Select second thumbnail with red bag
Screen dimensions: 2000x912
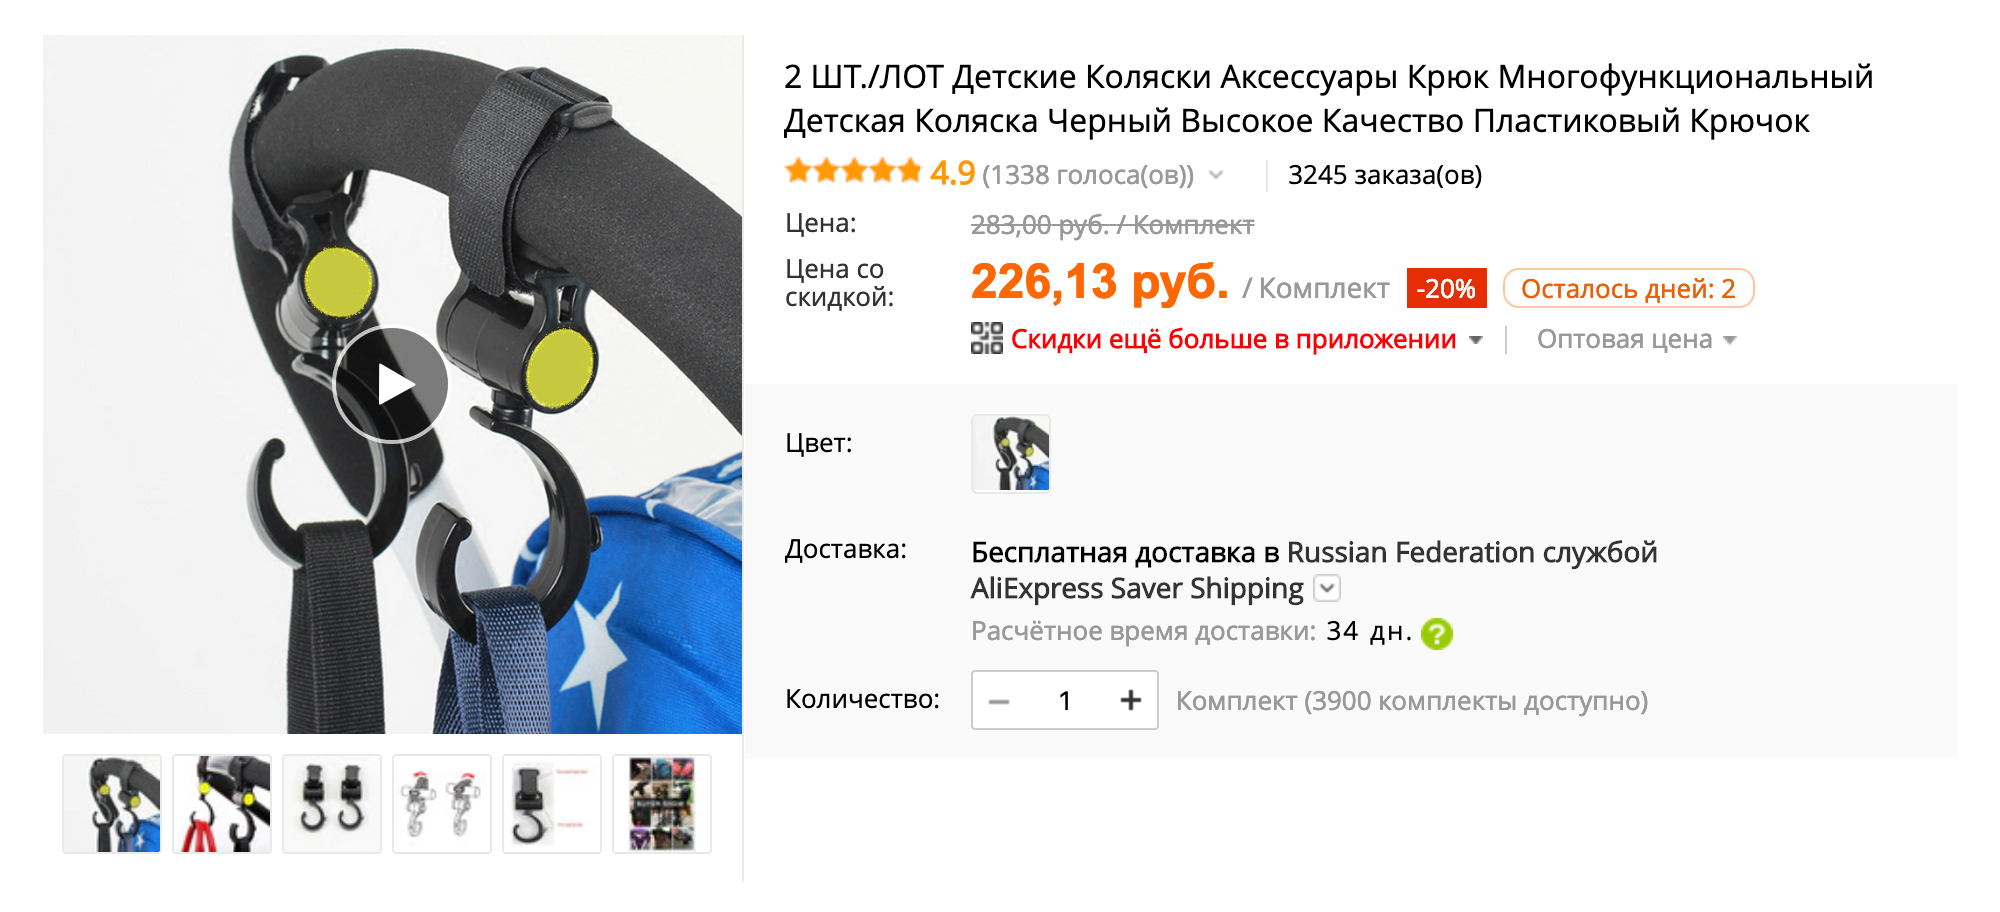[x=222, y=804]
